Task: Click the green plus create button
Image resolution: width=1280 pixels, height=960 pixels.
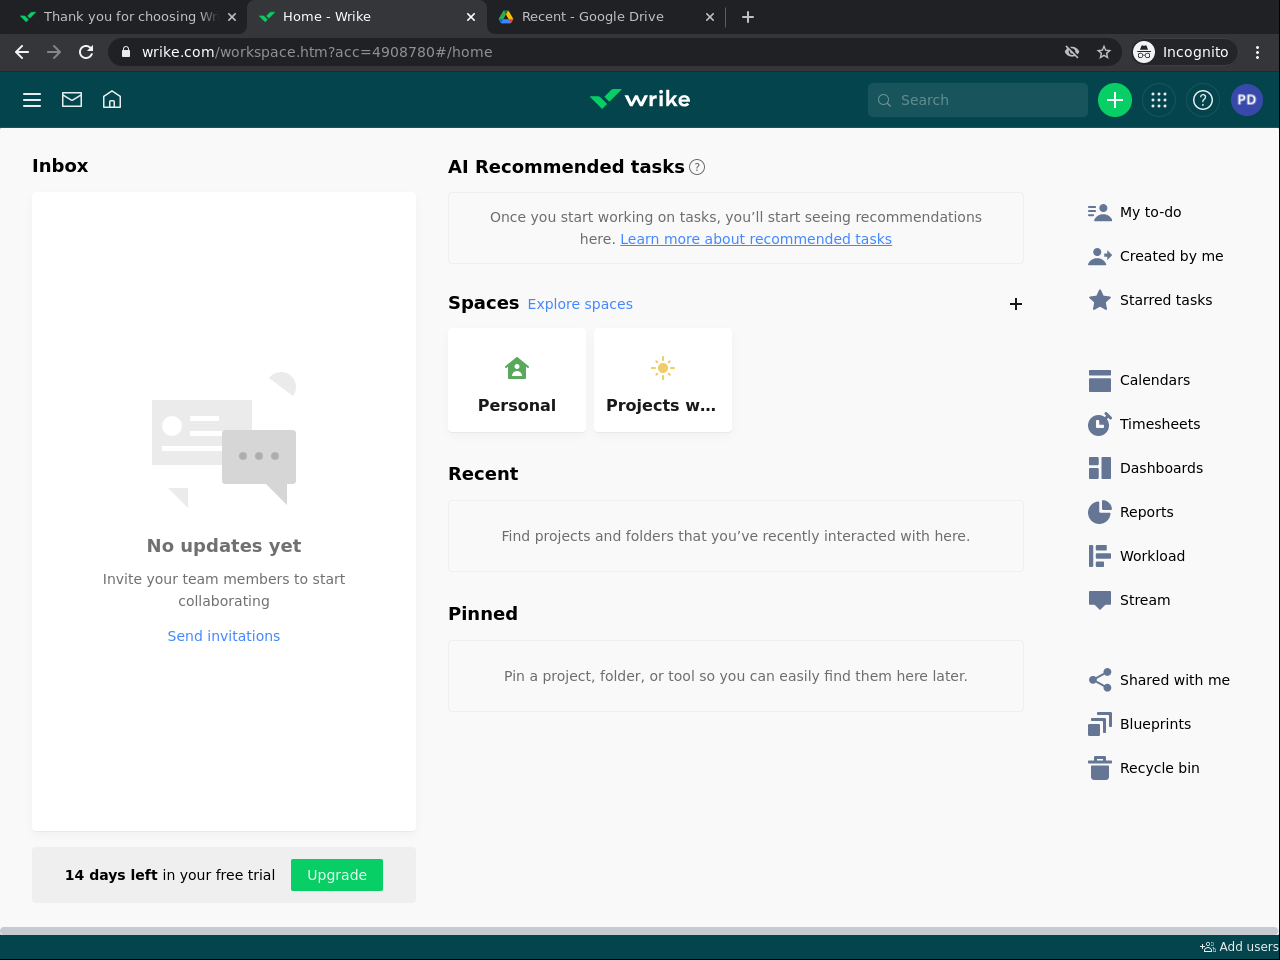Action: pyautogui.click(x=1115, y=100)
